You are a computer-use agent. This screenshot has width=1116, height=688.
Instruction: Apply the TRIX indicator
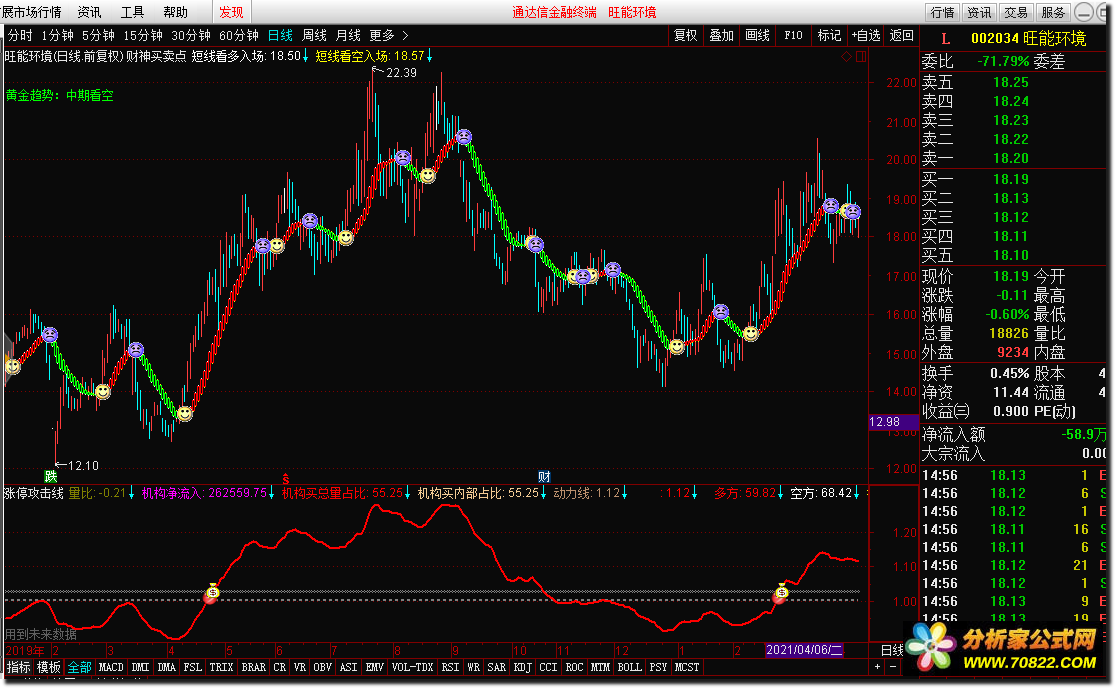click(x=221, y=667)
